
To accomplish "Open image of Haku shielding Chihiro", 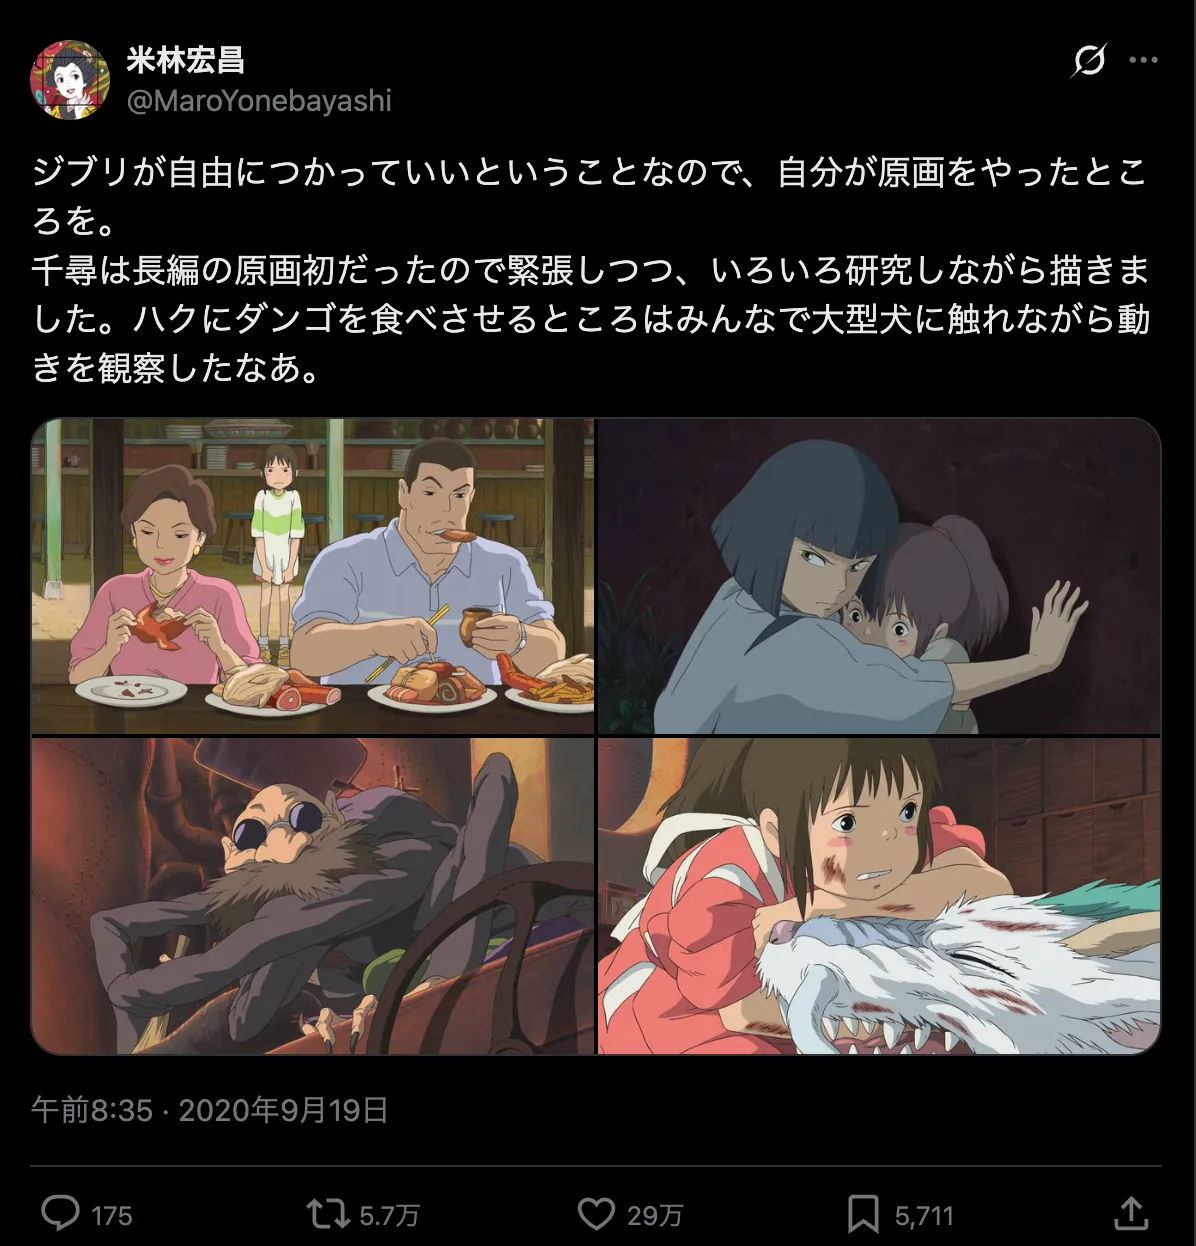I will (x=879, y=576).
